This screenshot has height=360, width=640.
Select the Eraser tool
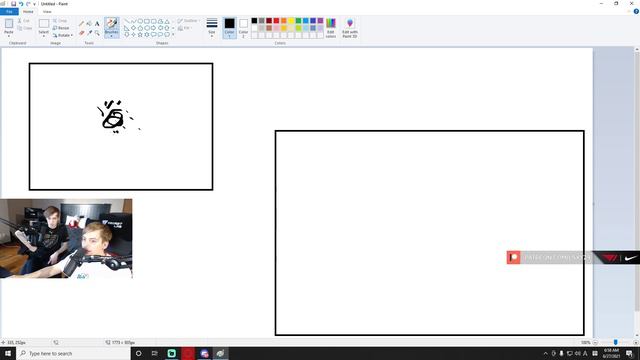coord(81,33)
